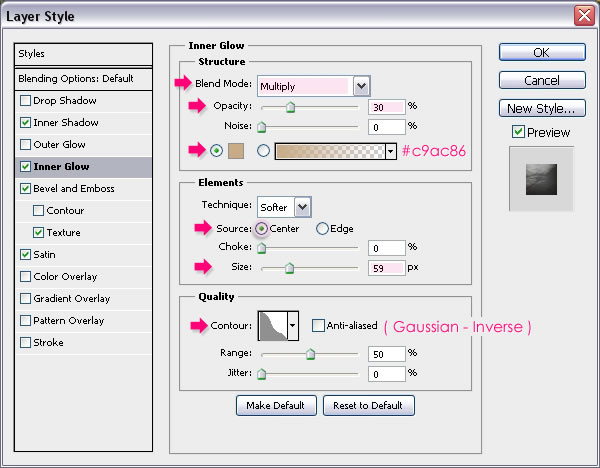Screen dimensions: 600x468
Task: Click the Cancel button
Action: [x=542, y=80]
